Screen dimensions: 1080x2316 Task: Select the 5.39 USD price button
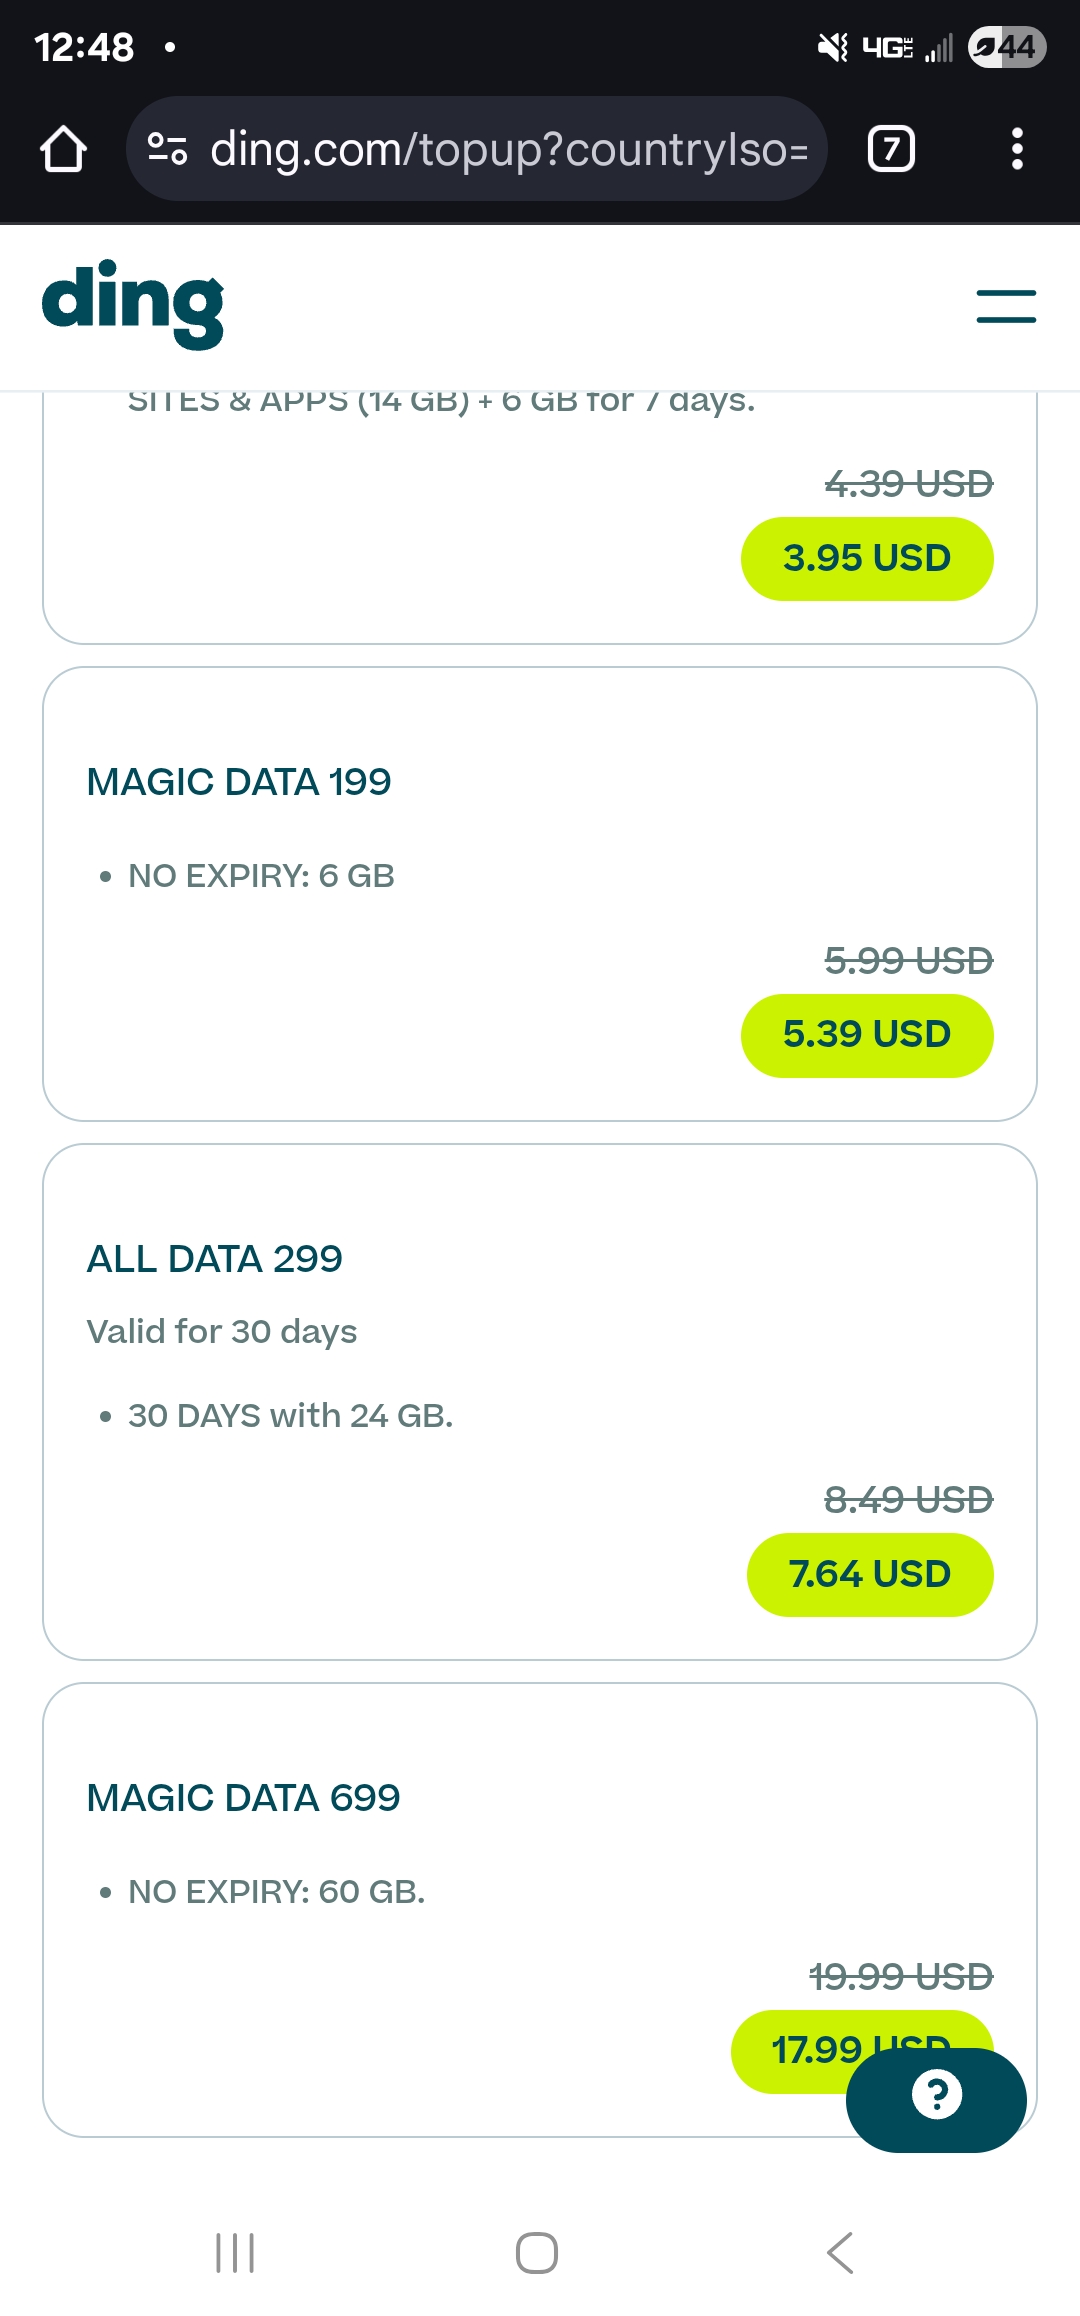click(x=866, y=1035)
